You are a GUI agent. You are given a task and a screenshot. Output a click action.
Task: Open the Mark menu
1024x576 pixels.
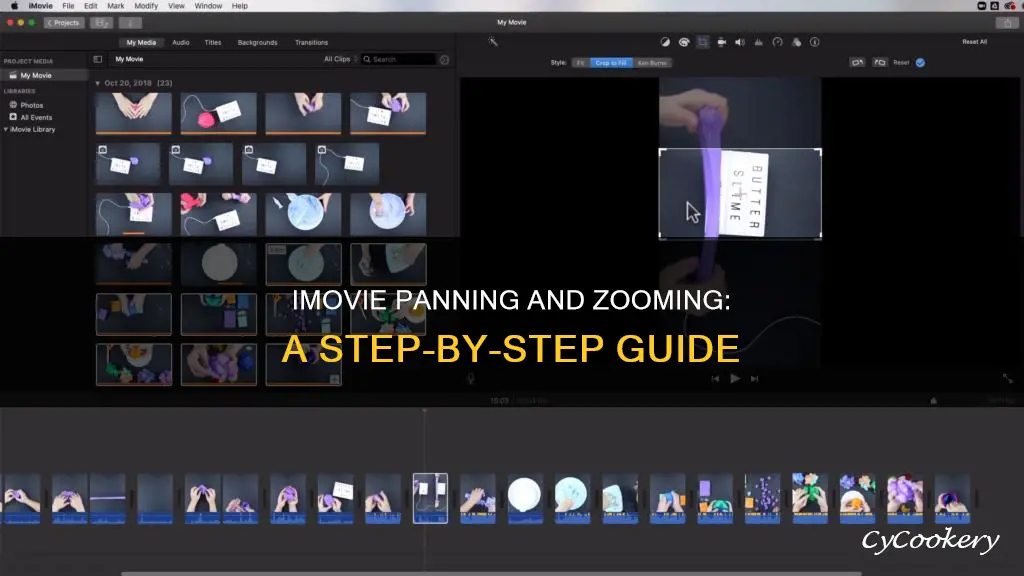pyautogui.click(x=116, y=6)
